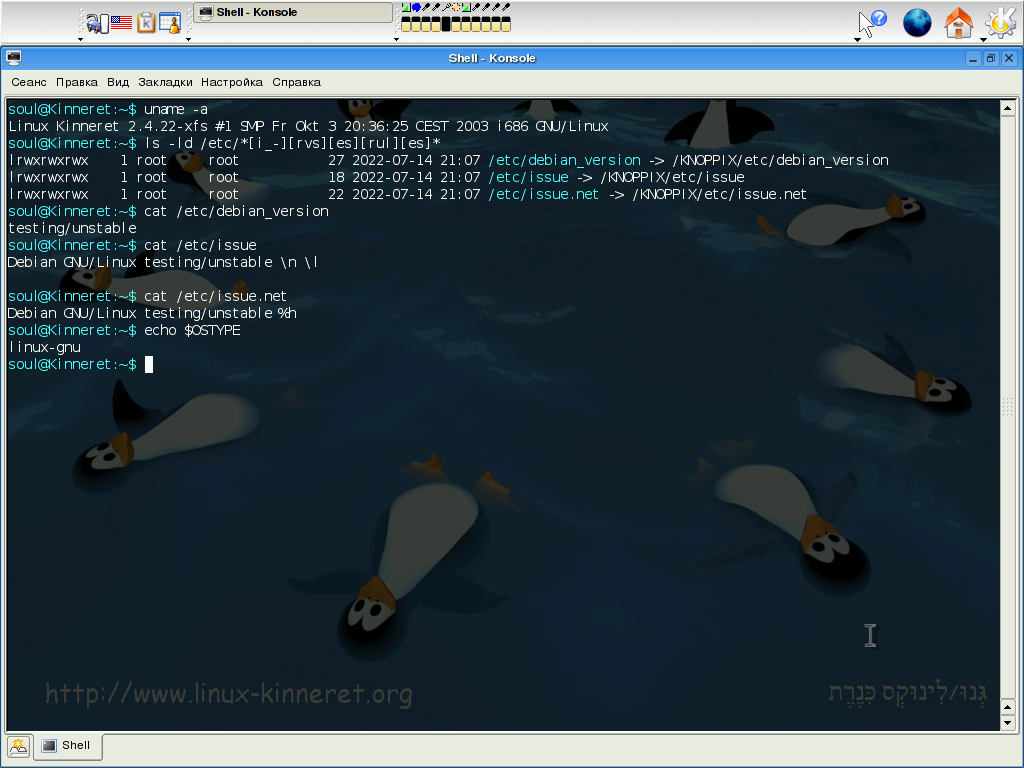Image resolution: width=1024 pixels, height=768 pixels.
Task: Close the Shell - Konsole window
Action: click(x=1008, y=58)
